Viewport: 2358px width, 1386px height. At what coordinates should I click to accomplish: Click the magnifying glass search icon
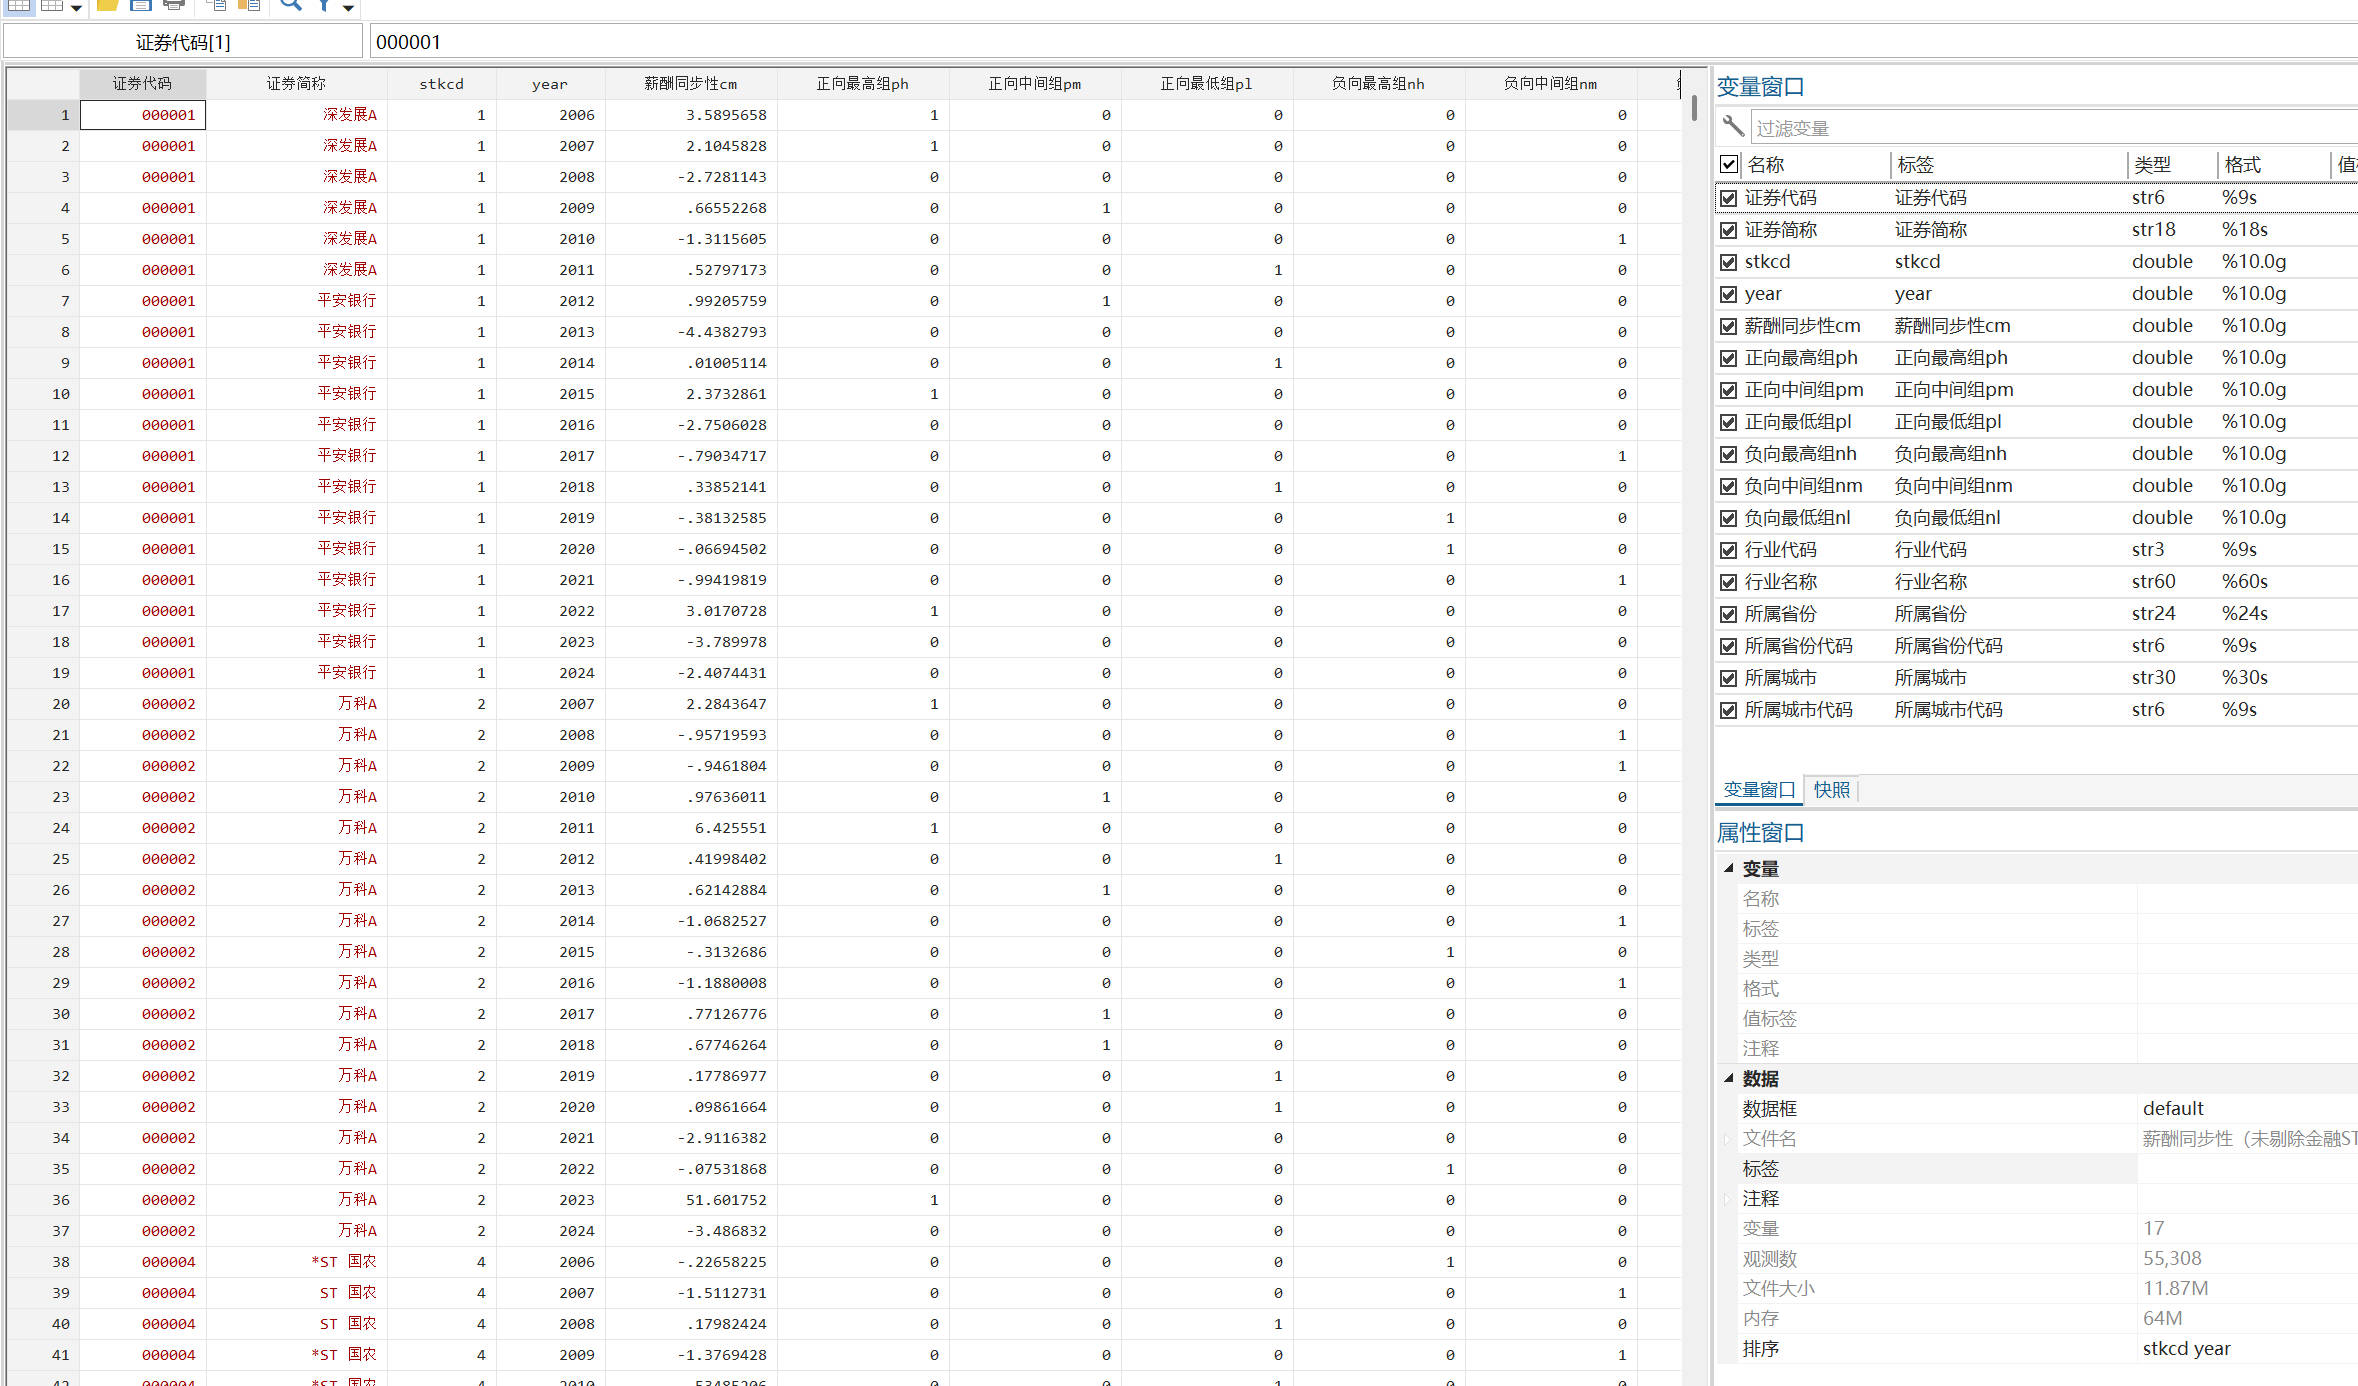click(x=290, y=5)
